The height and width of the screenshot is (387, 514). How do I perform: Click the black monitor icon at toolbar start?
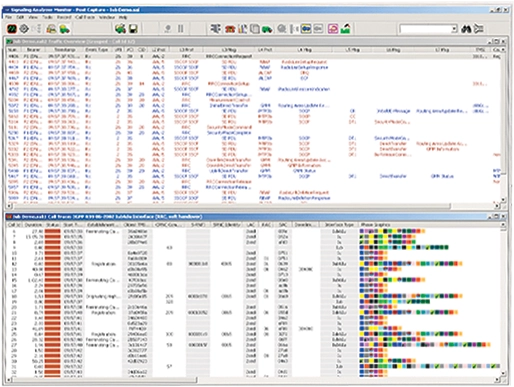tap(12, 29)
